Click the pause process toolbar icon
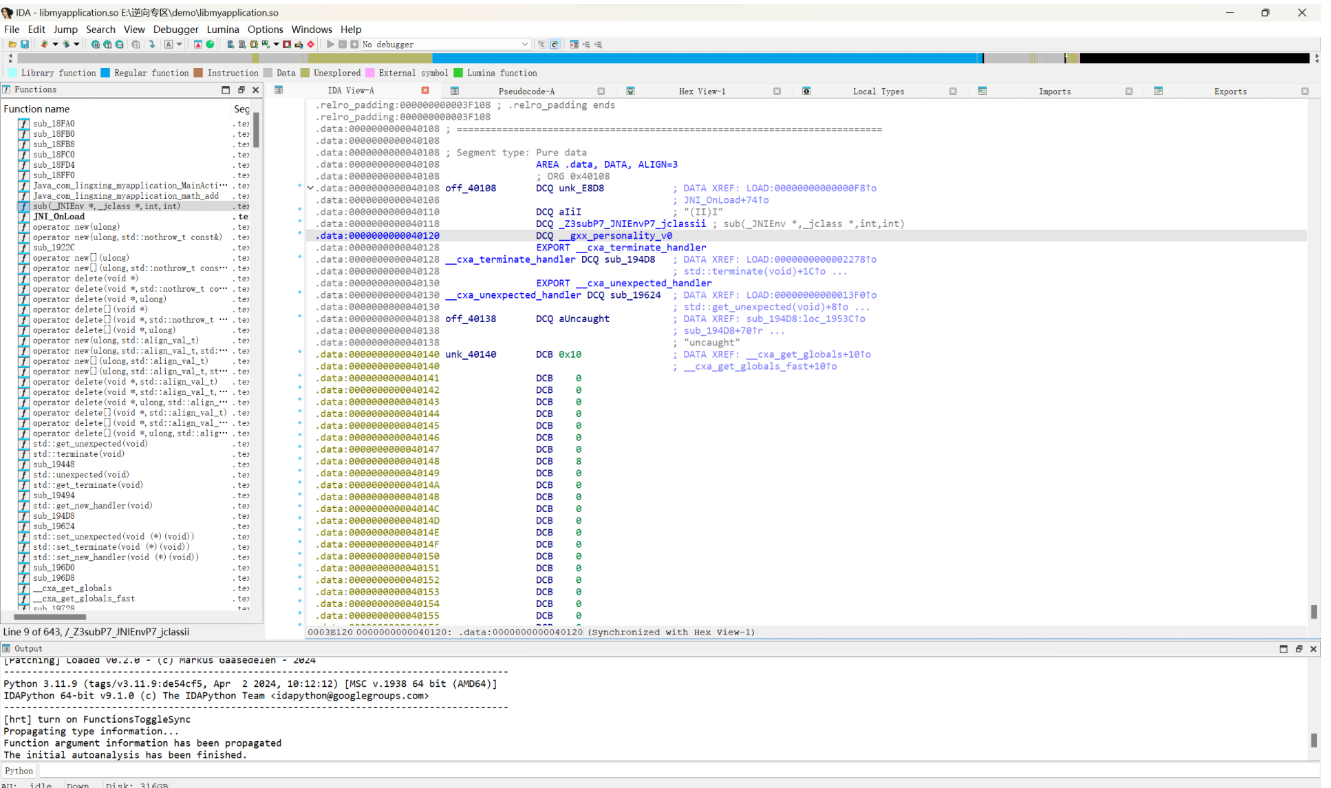Image resolution: width=1331 pixels, height=788 pixels. click(342, 44)
